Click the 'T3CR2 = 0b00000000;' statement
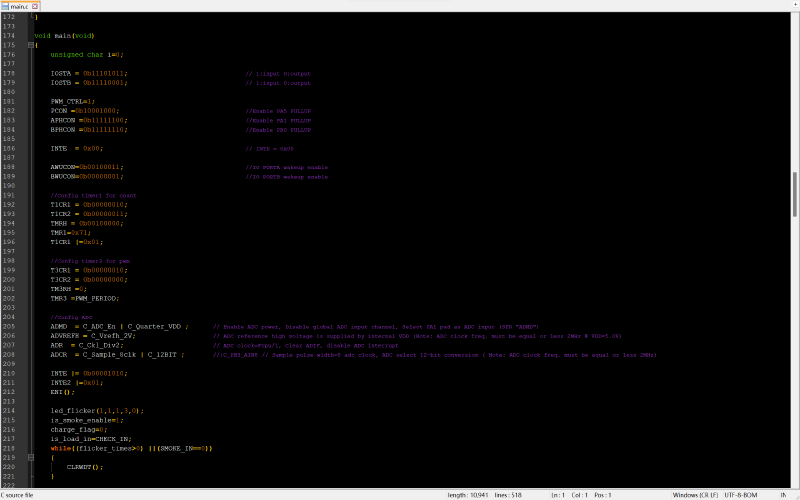Screen dimensions: 800x500 tap(89, 280)
